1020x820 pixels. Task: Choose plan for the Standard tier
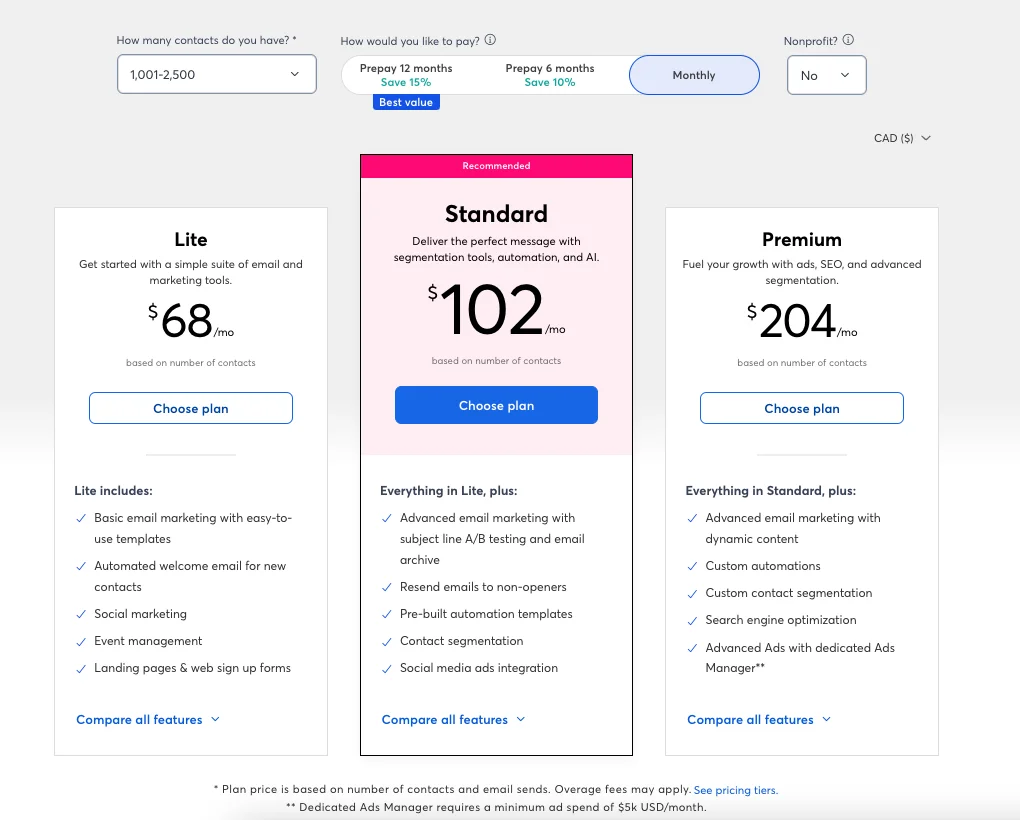pyautogui.click(x=496, y=404)
